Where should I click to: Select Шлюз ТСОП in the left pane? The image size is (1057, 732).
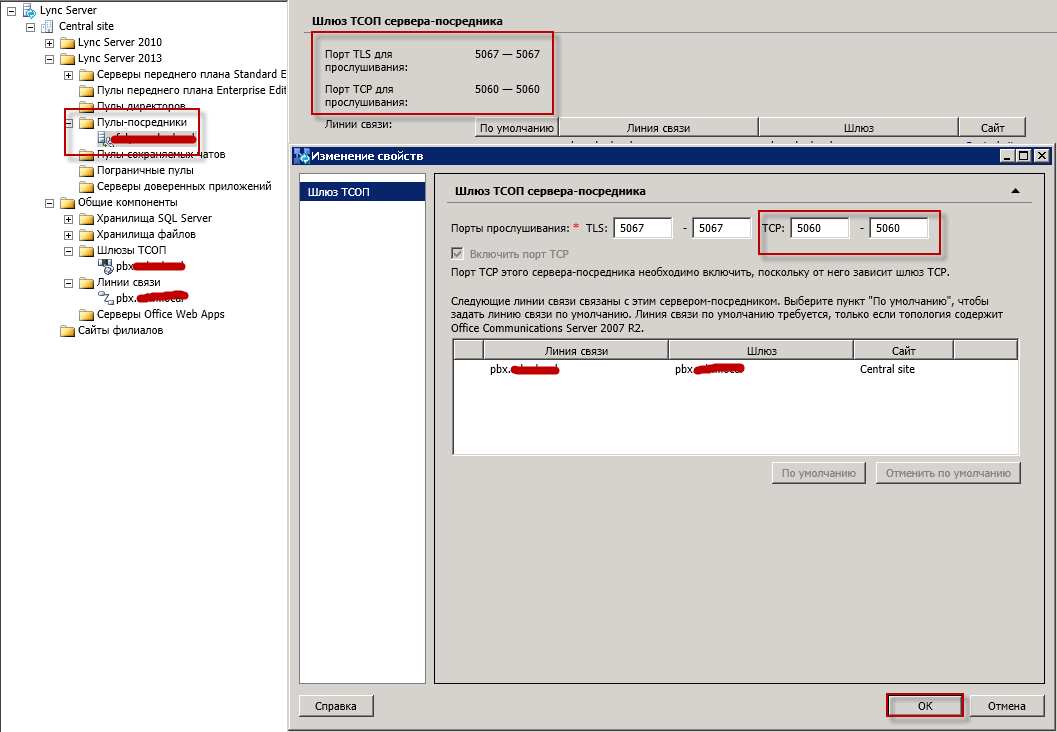pos(364,191)
